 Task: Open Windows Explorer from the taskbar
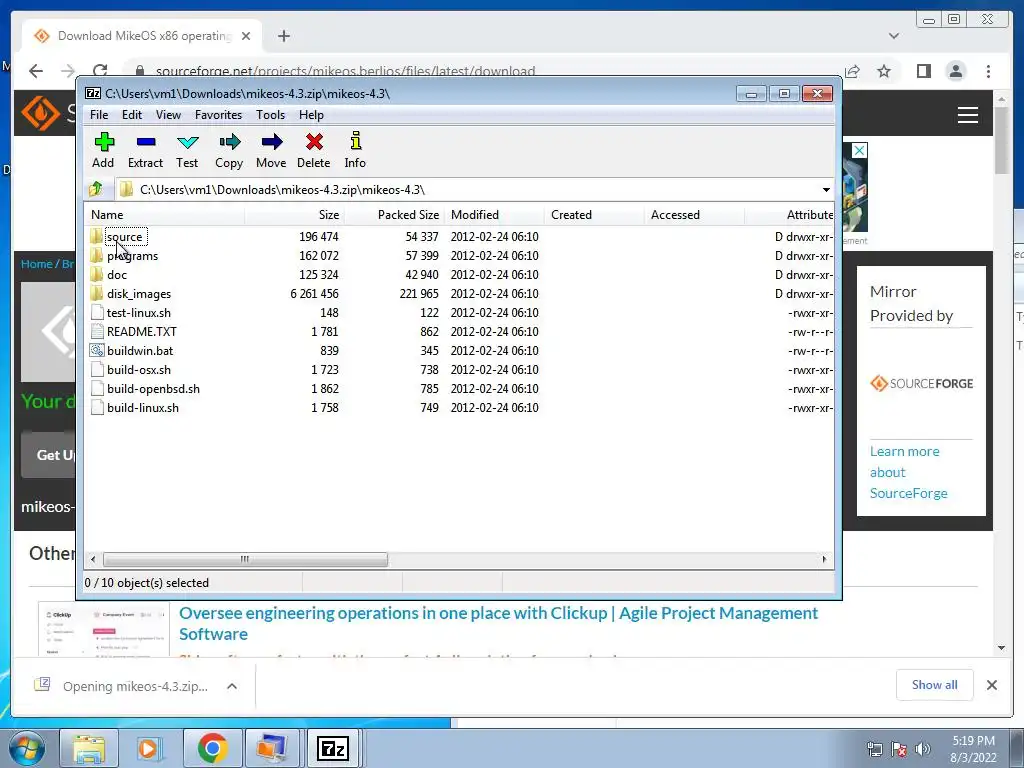89,748
